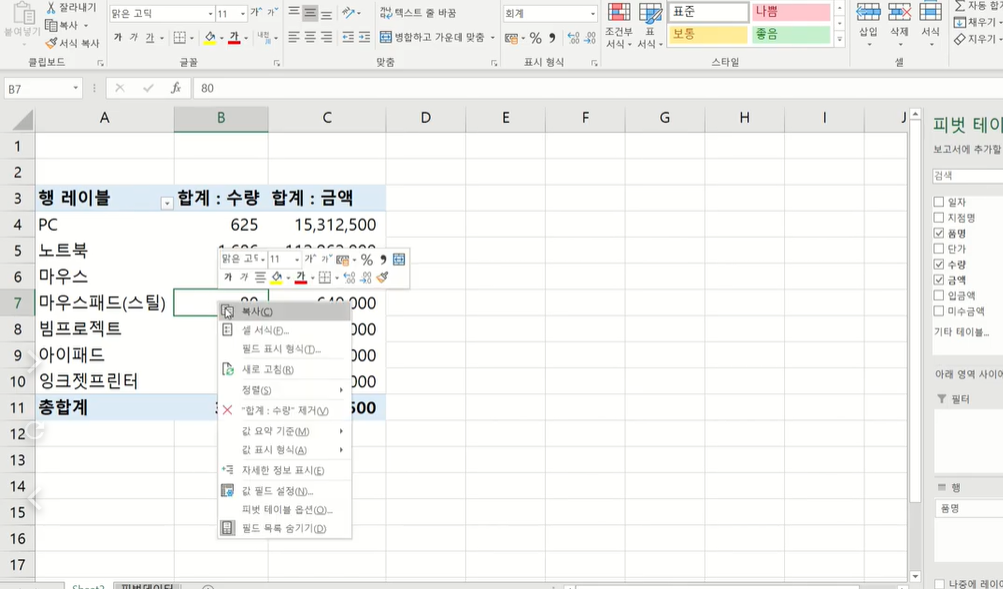Open number format dropdown showing 회계
1003x589 pixels.
(x=592, y=13)
